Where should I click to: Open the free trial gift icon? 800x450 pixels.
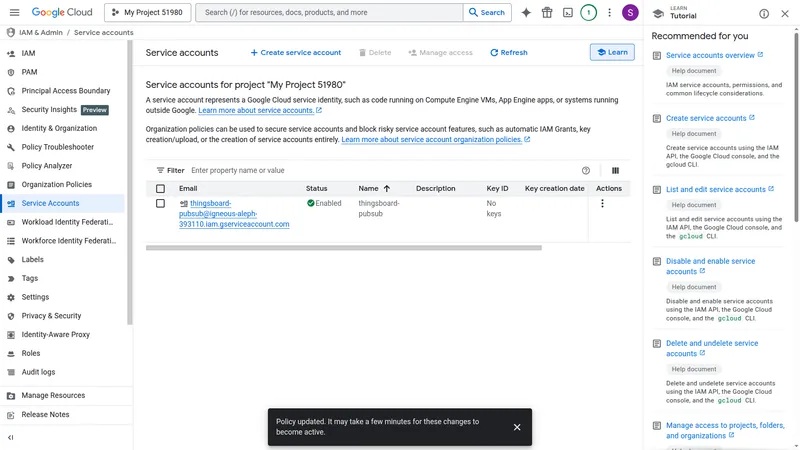[x=547, y=12]
